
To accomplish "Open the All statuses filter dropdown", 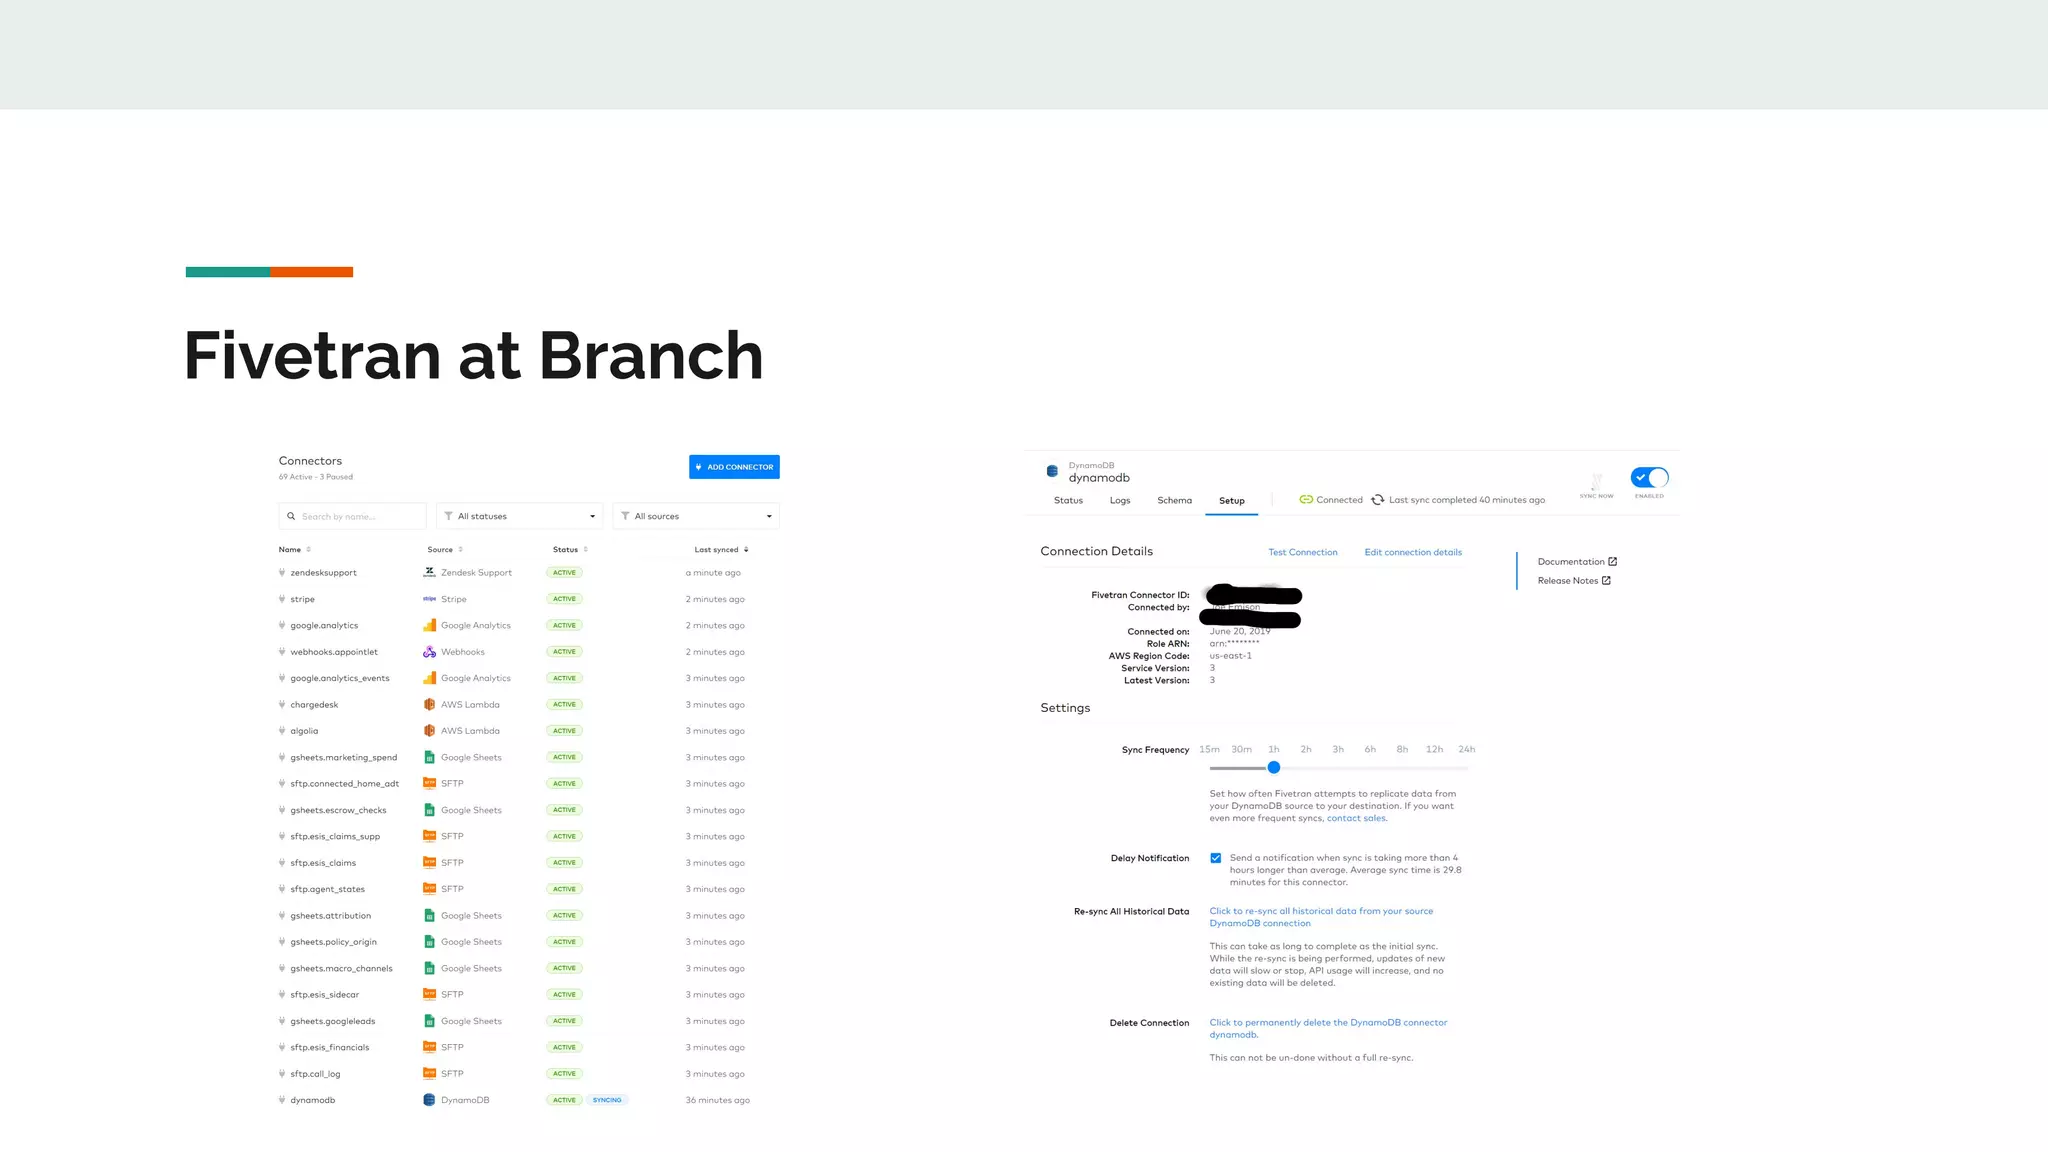I will point(520,516).
